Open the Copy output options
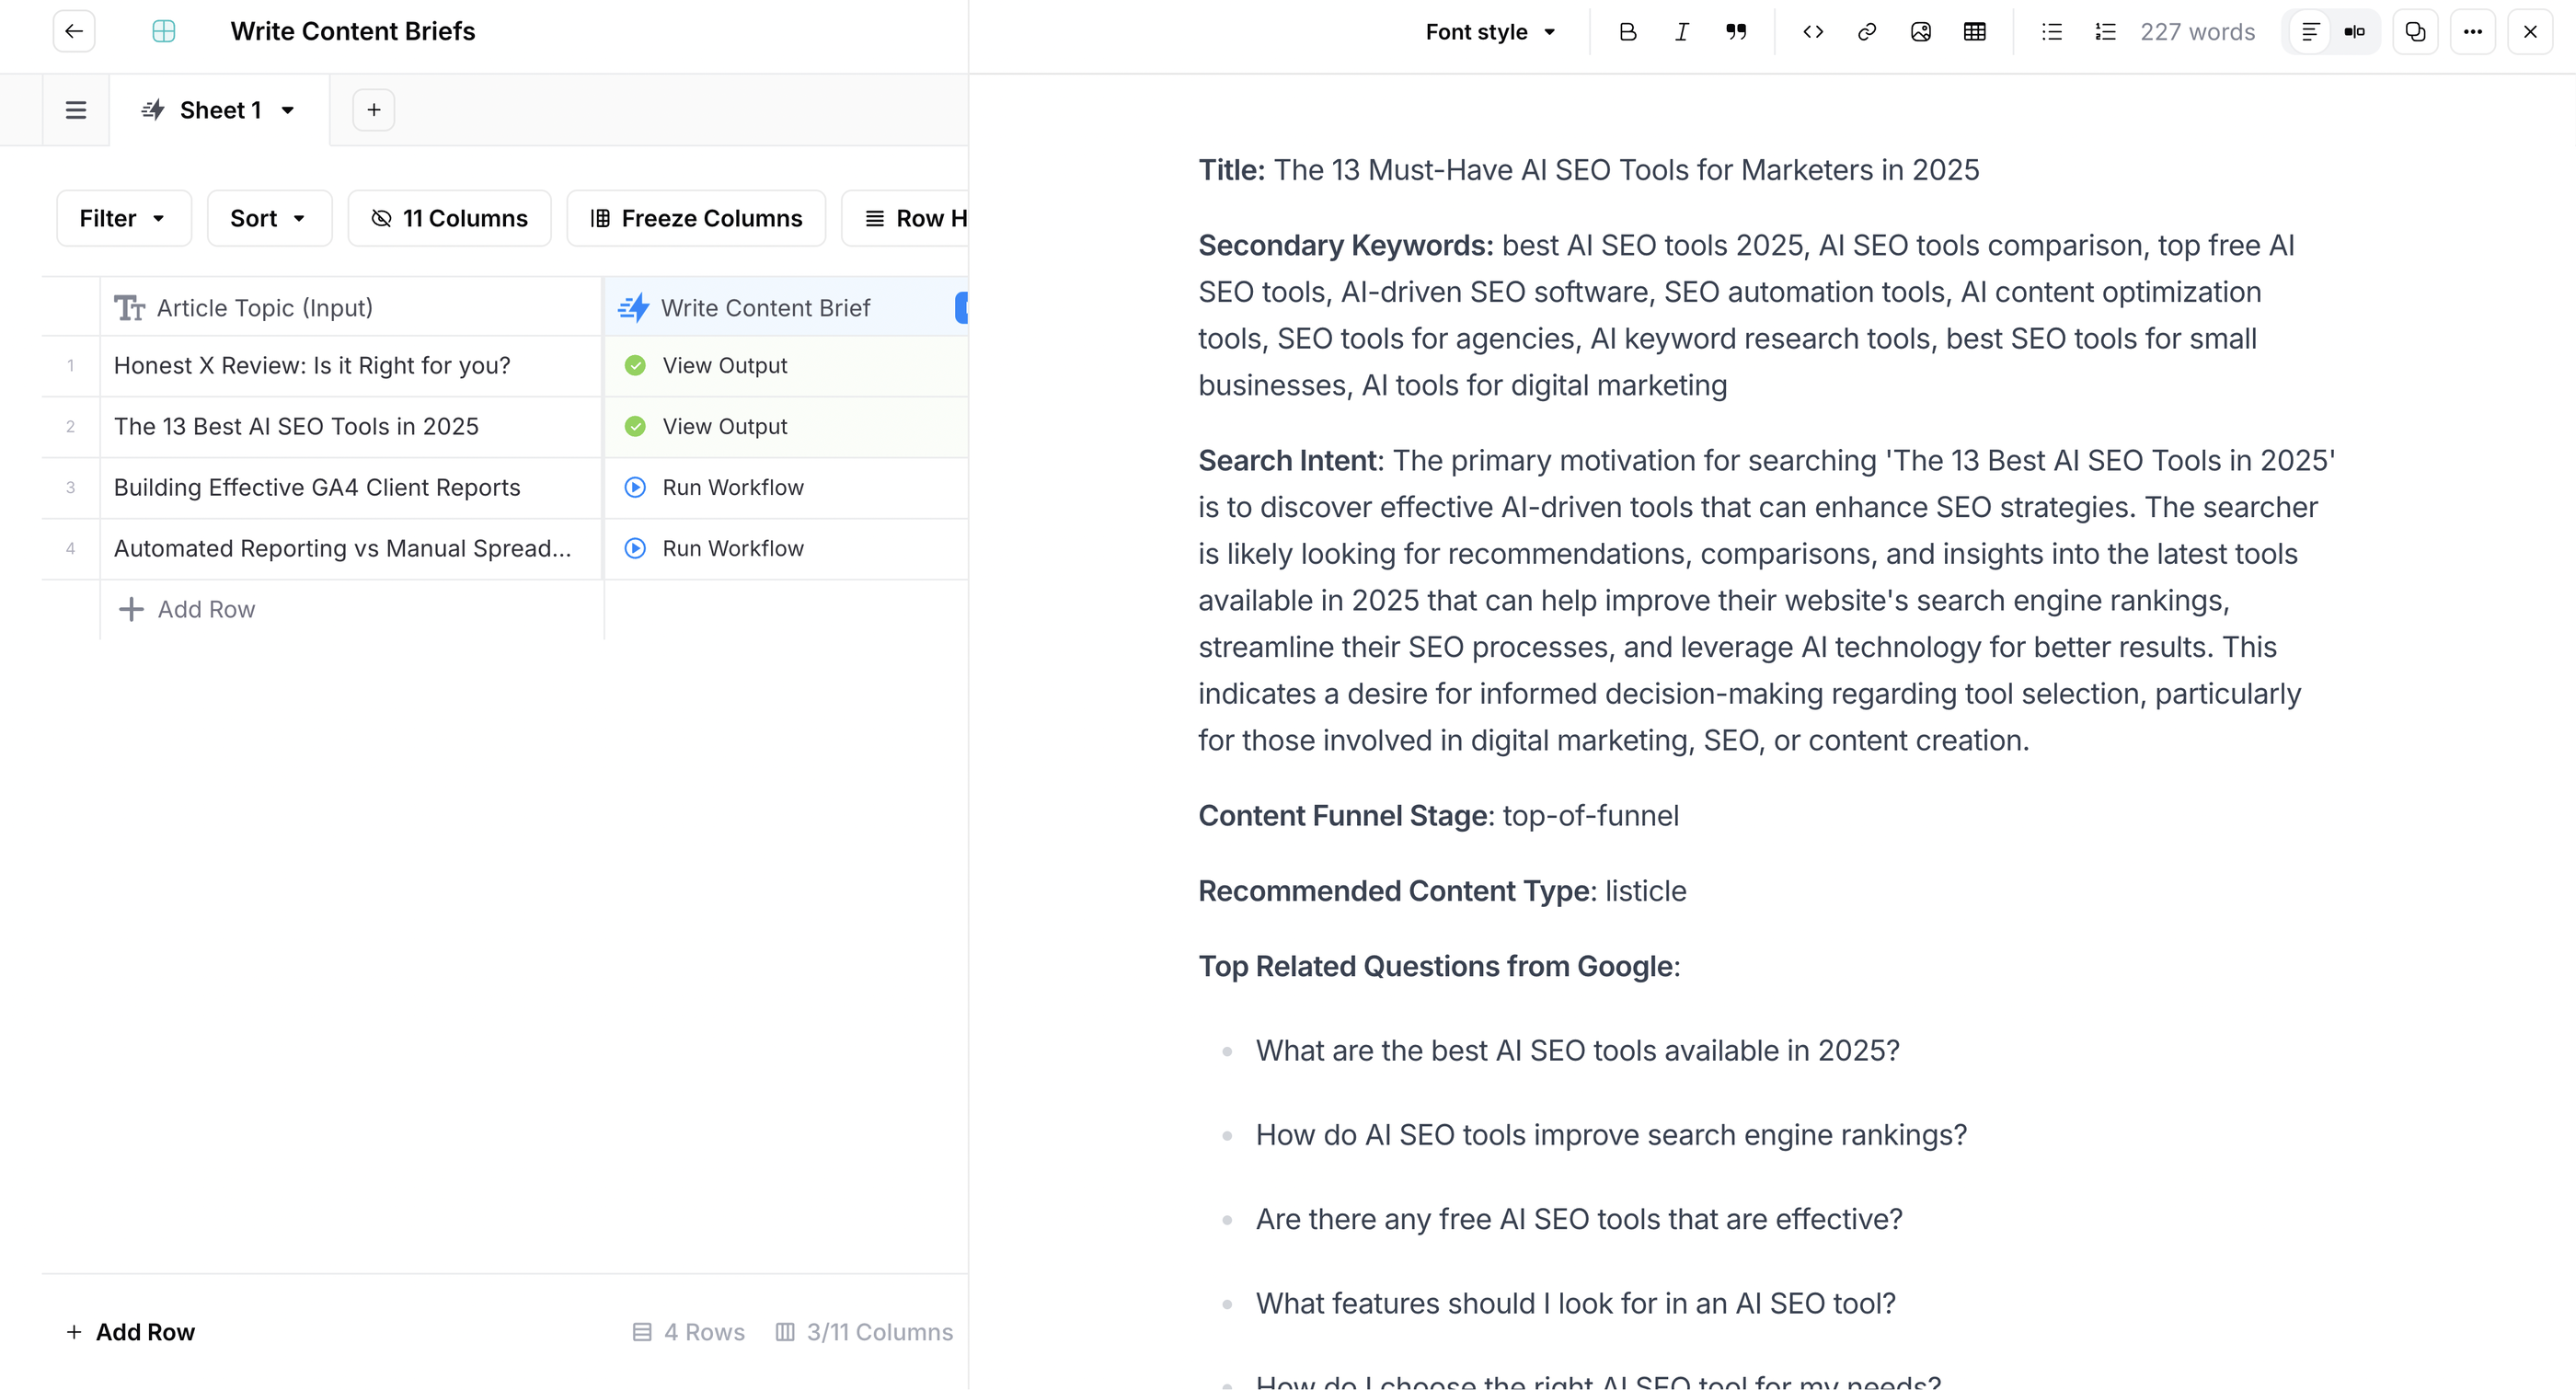This screenshot has width=2576, height=1390. [x=2415, y=31]
